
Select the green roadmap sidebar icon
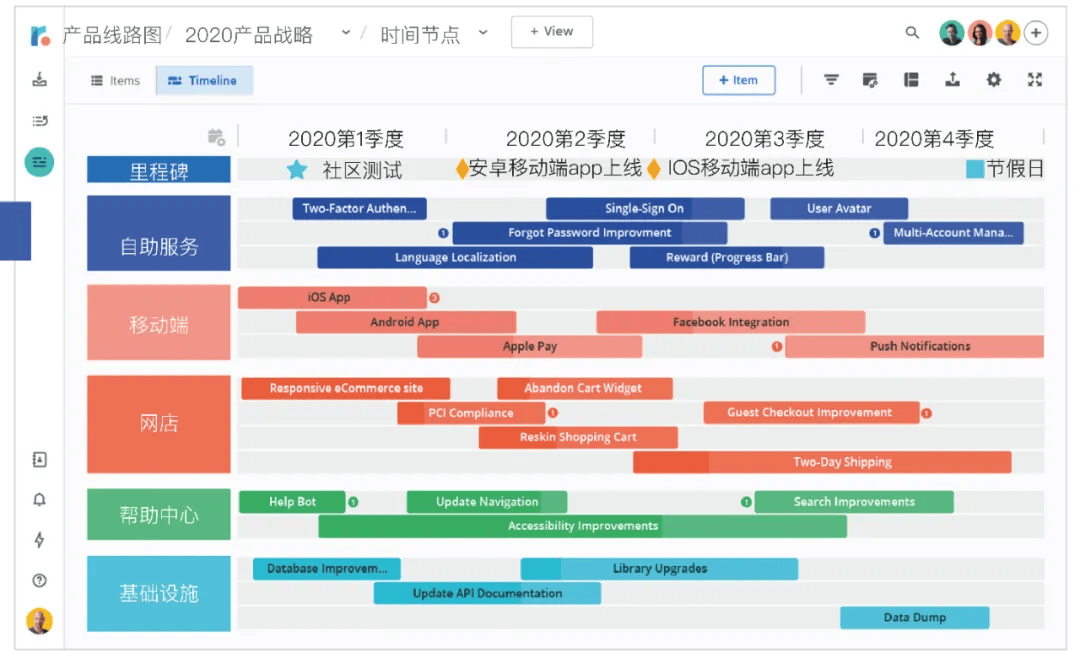click(39, 163)
